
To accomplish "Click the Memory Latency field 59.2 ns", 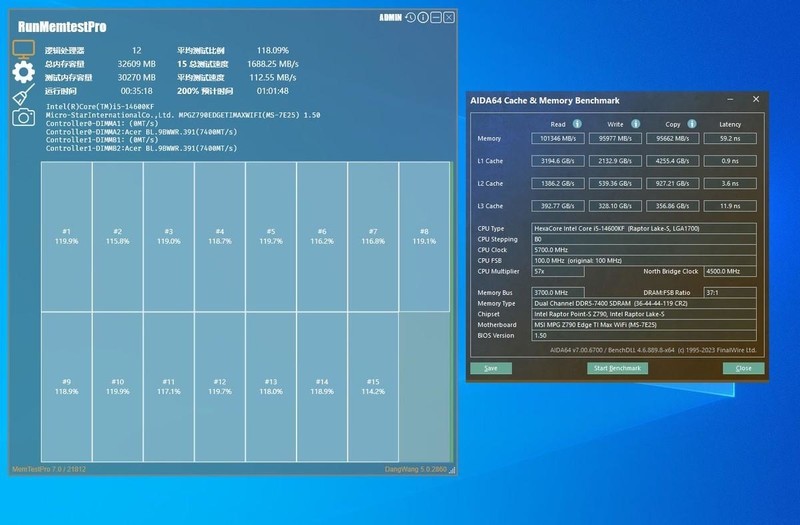I will pos(730,138).
